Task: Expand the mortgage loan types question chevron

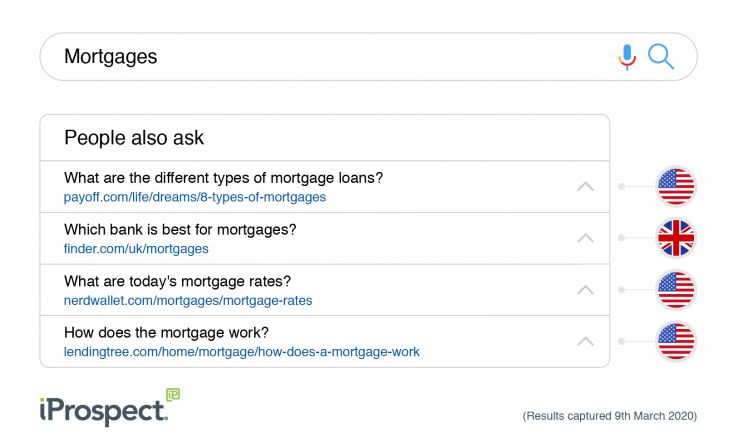Action: click(586, 187)
